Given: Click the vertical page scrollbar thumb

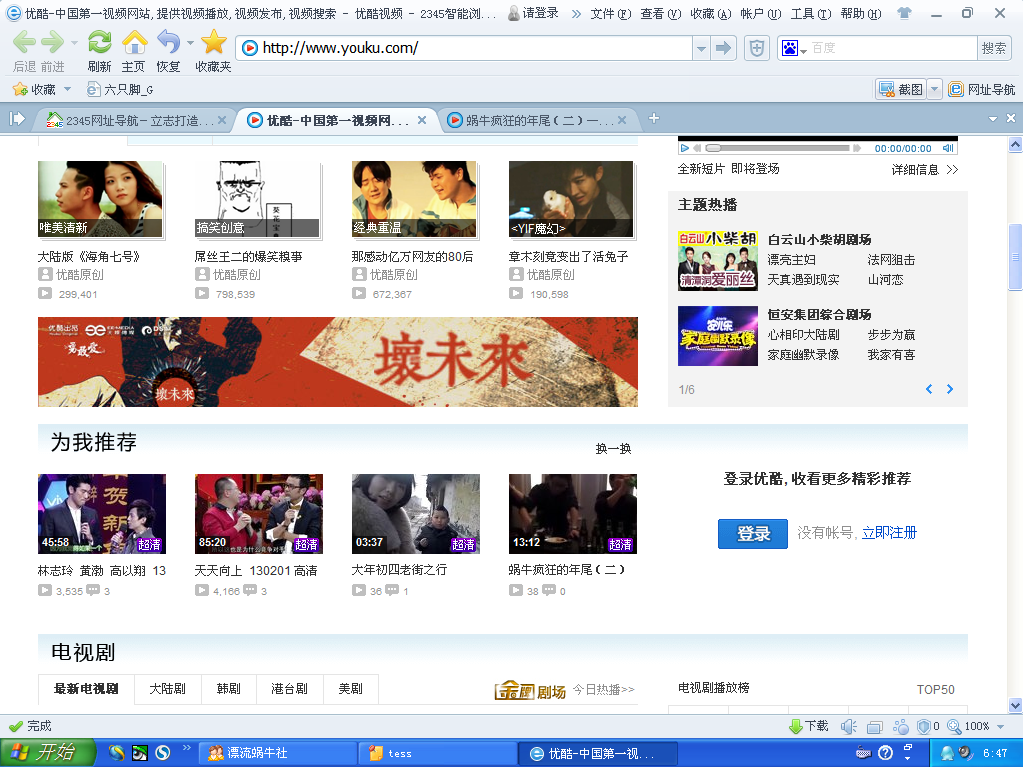Looking at the screenshot, I should point(1015,256).
